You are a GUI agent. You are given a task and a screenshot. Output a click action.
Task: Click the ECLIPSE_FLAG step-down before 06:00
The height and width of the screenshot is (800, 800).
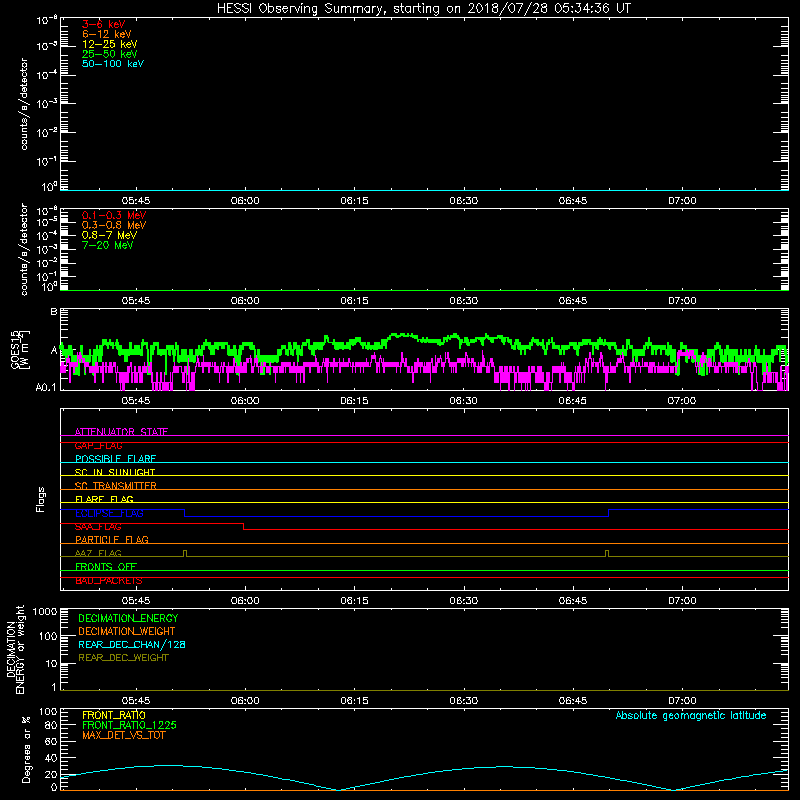click(185, 513)
